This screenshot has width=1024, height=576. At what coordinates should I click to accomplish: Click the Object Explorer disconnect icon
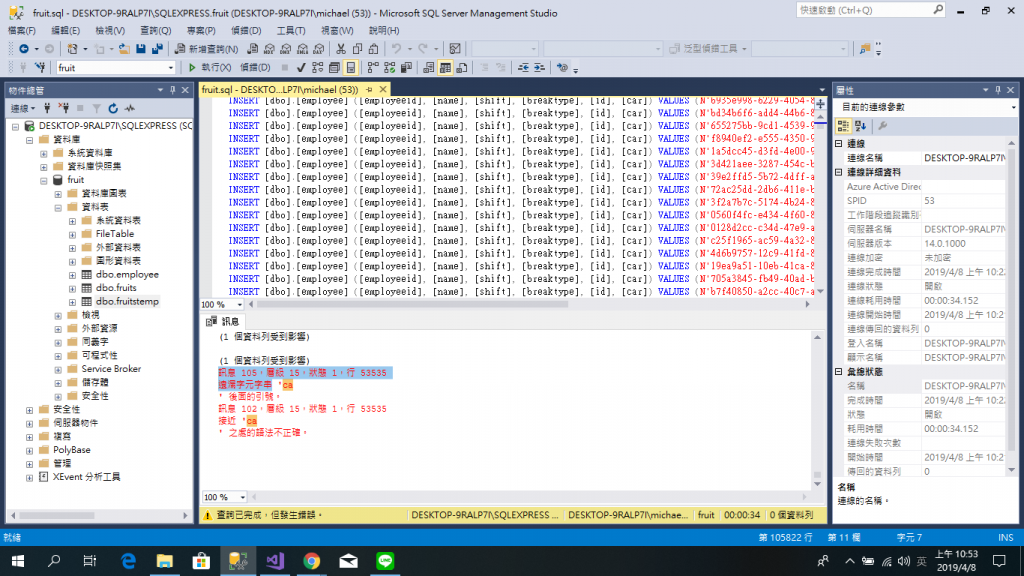point(63,108)
